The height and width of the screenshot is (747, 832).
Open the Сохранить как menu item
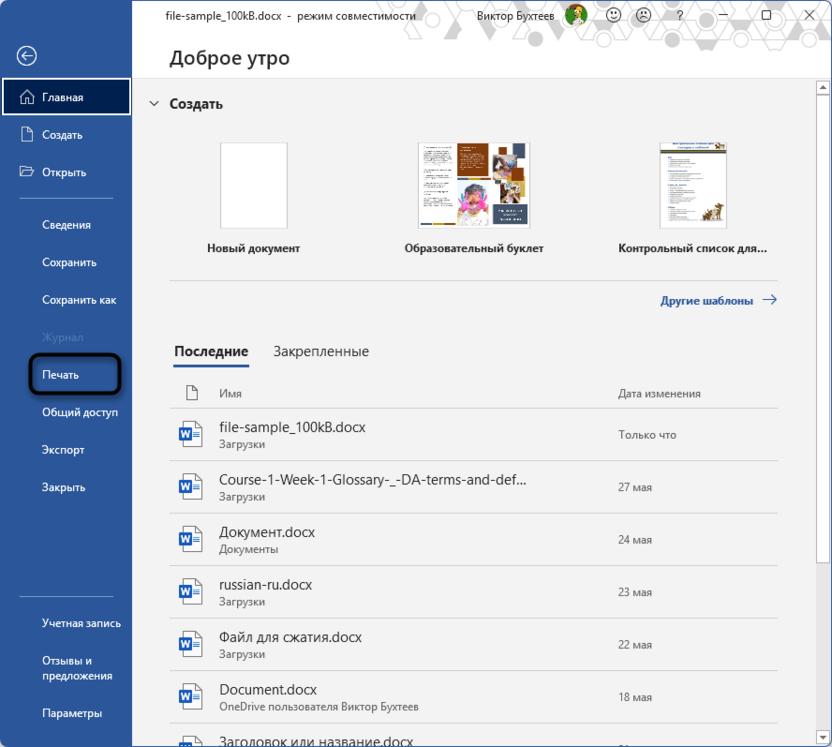pyautogui.click(x=79, y=300)
